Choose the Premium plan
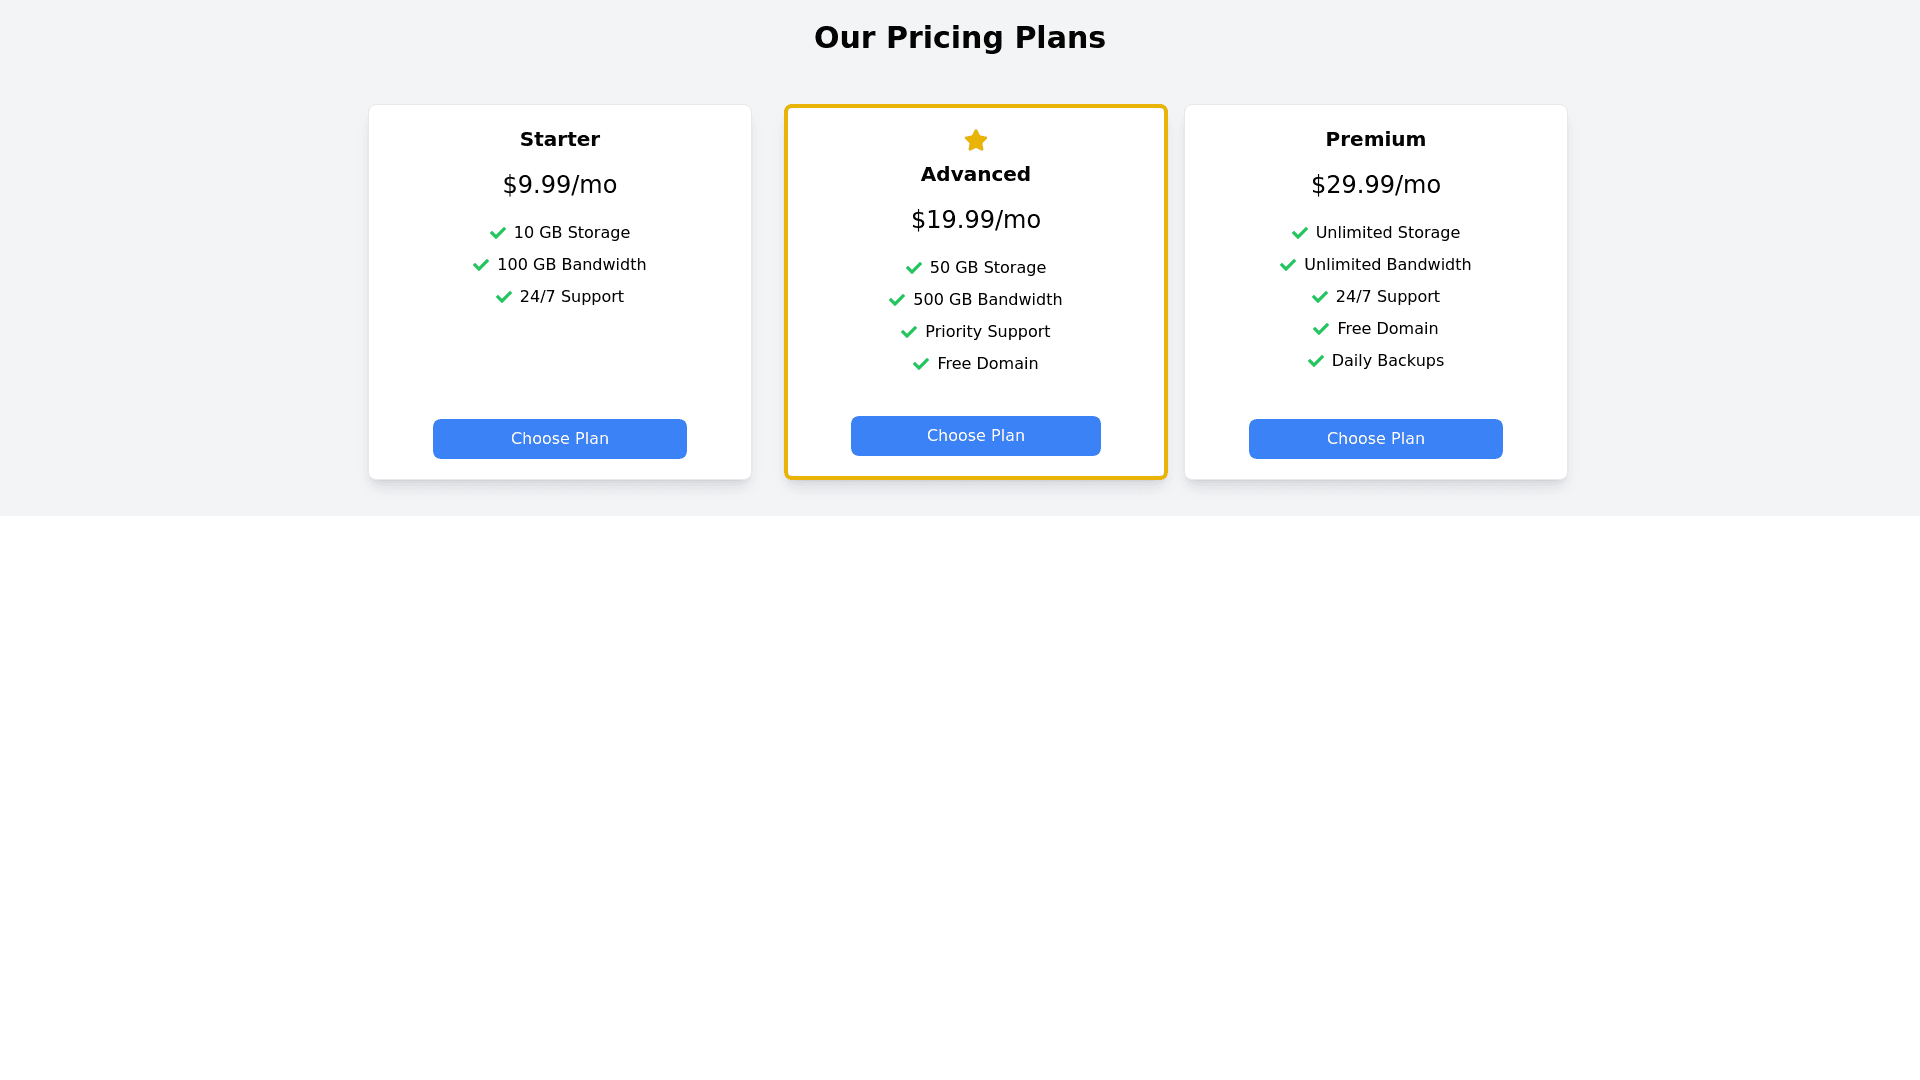 pos(1376,439)
